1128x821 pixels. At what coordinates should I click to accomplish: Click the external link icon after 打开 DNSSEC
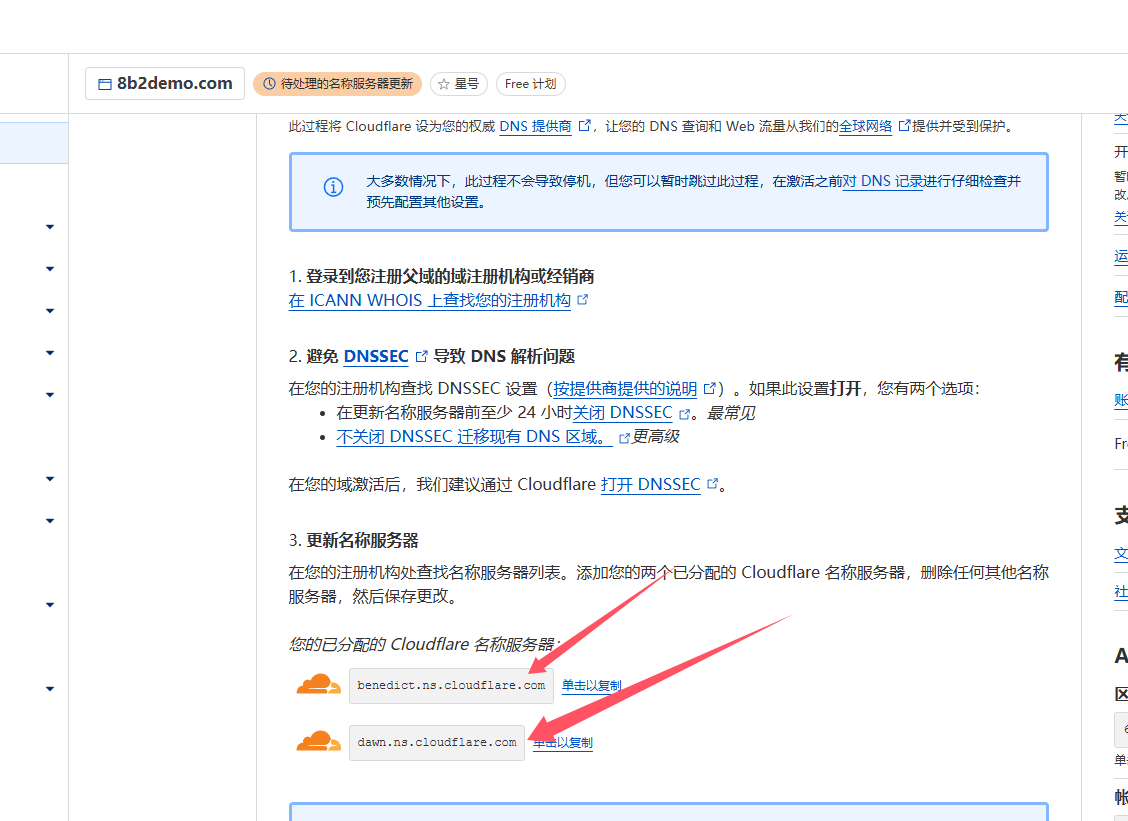(x=712, y=484)
